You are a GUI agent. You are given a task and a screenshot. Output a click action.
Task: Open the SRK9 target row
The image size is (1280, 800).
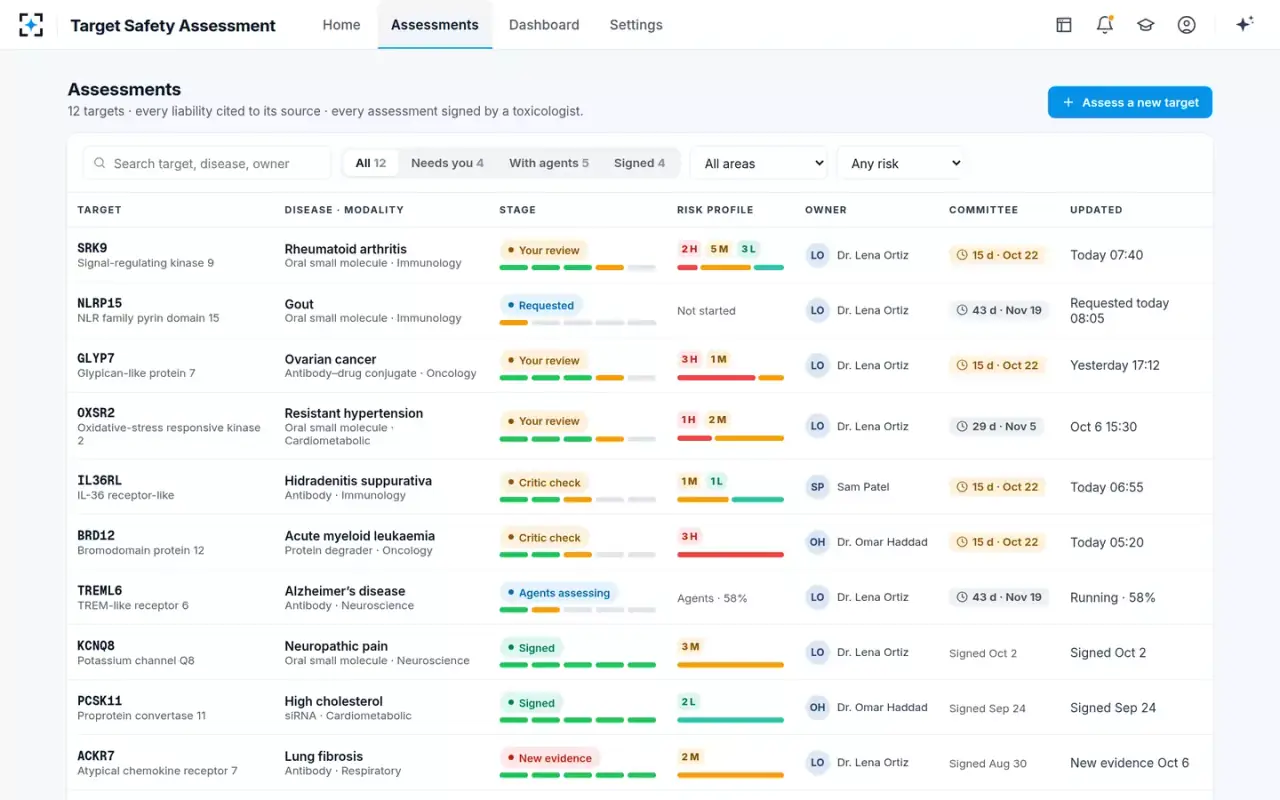click(640, 255)
